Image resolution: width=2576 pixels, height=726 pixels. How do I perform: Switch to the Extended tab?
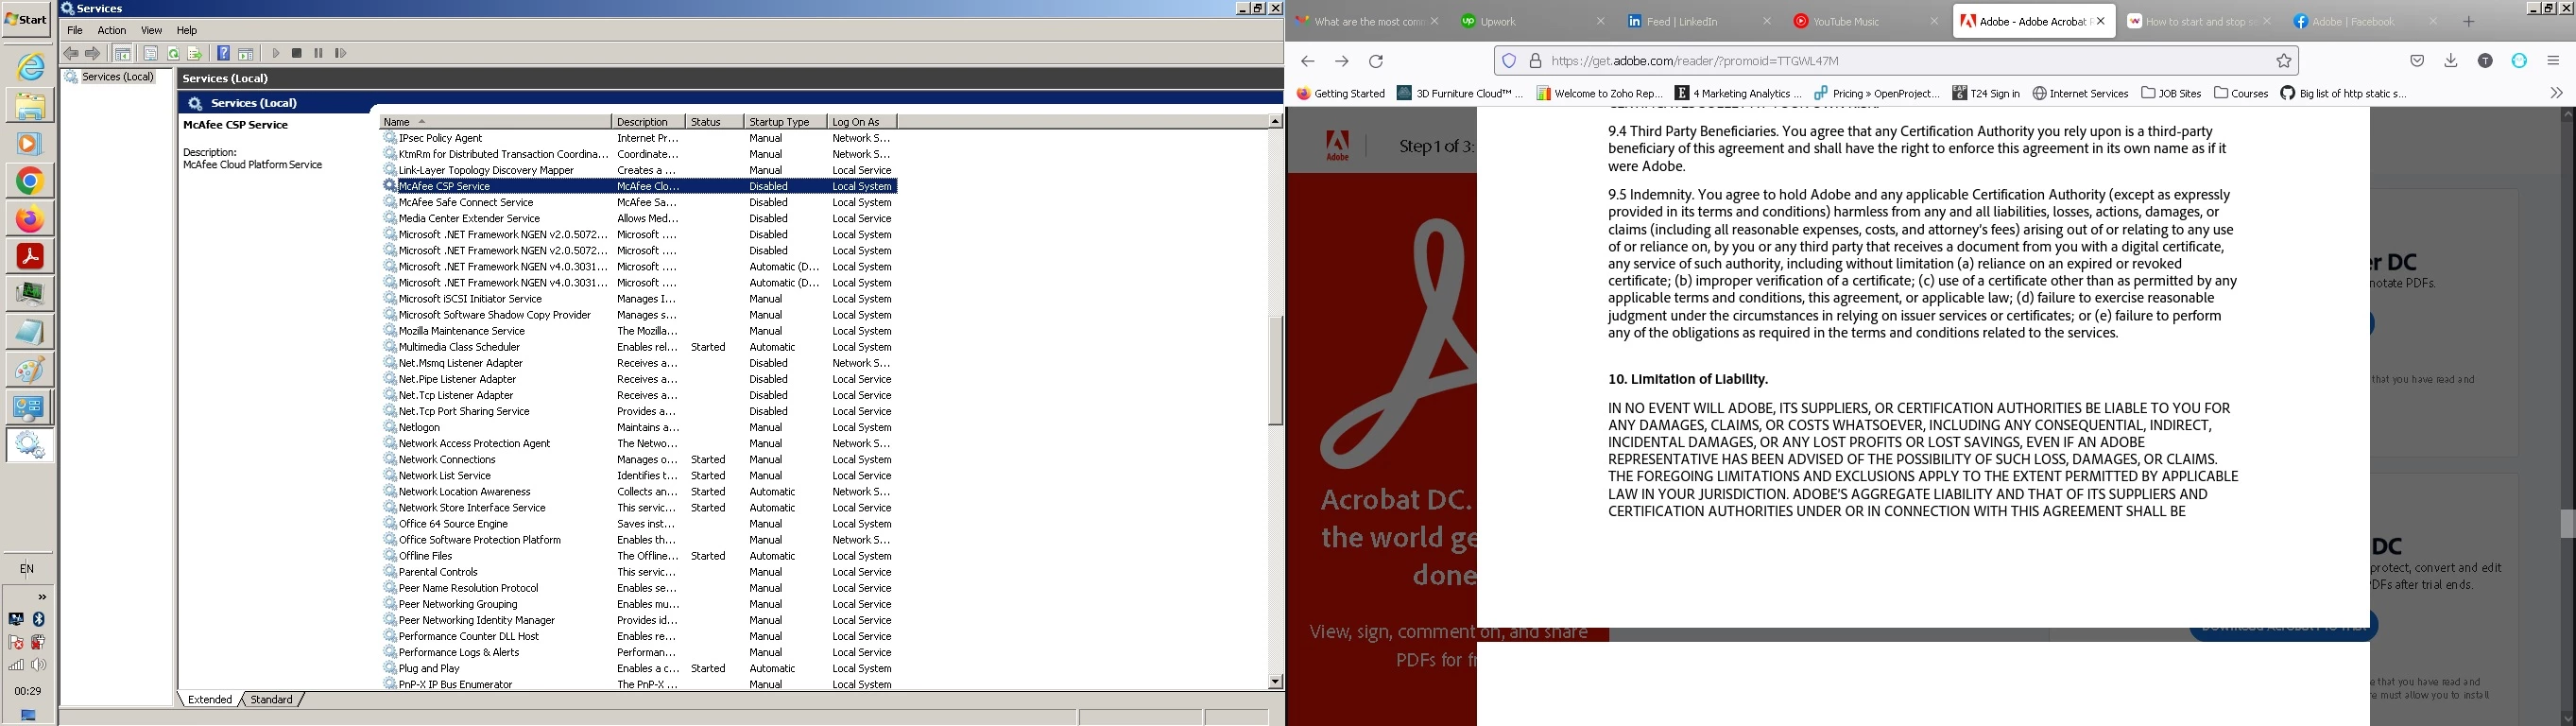(x=210, y=700)
